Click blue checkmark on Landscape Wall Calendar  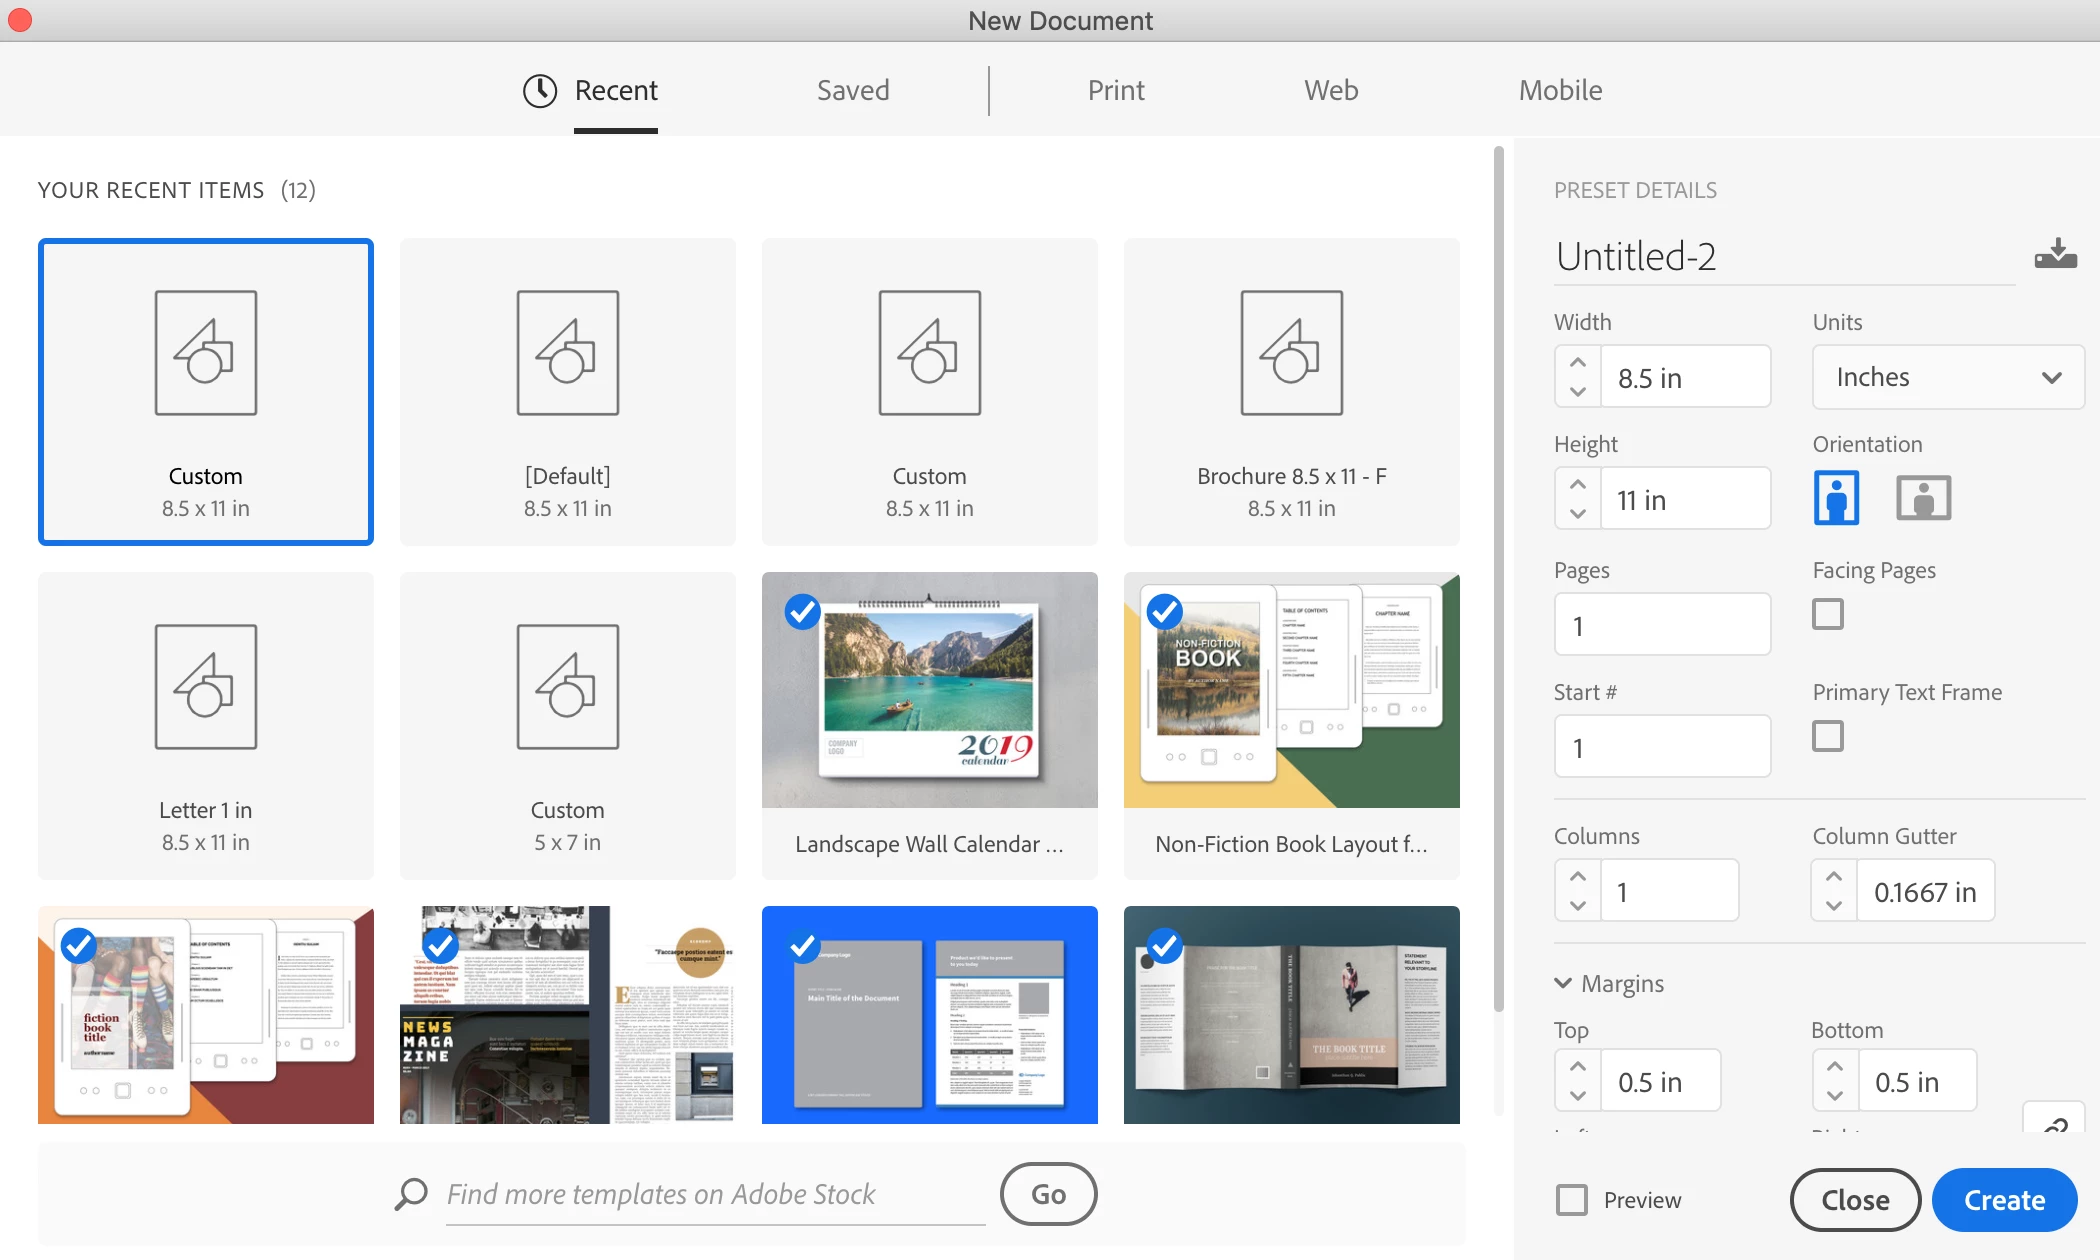(x=802, y=611)
